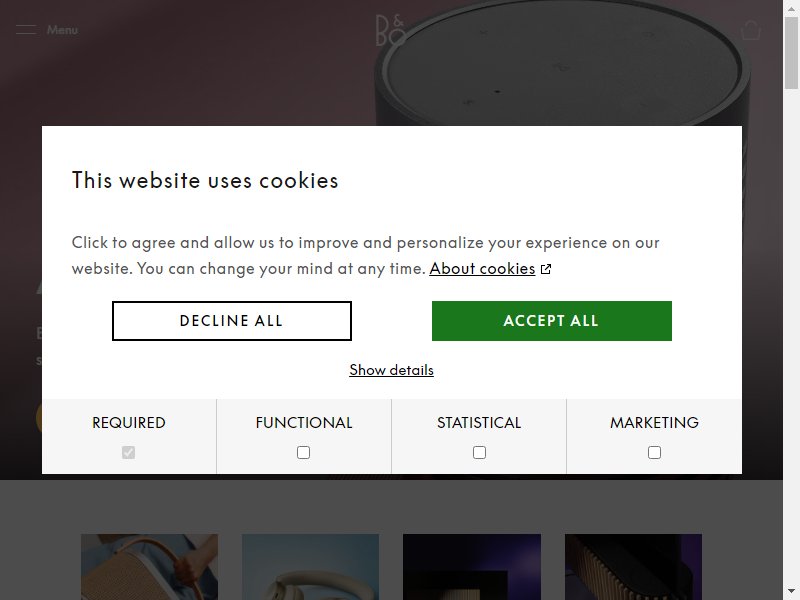The height and width of the screenshot is (600, 800).
Task: Select the dark purple speaker thumbnail
Action: [472, 567]
